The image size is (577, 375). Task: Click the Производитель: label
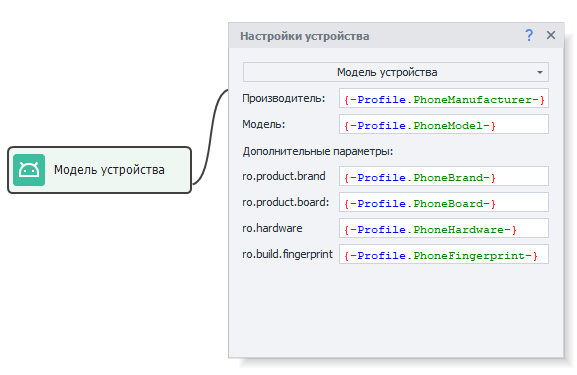pyautogui.click(x=284, y=98)
